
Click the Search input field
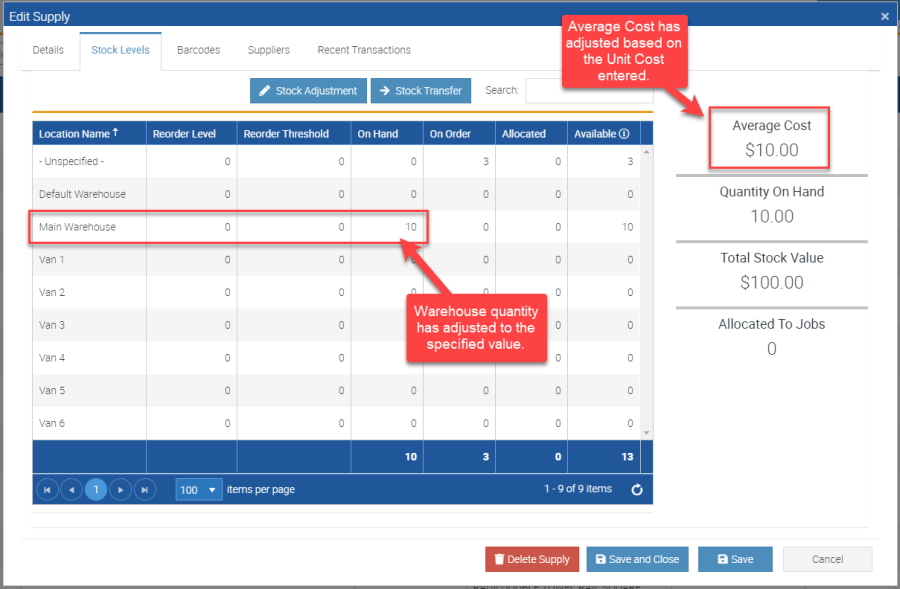588,91
